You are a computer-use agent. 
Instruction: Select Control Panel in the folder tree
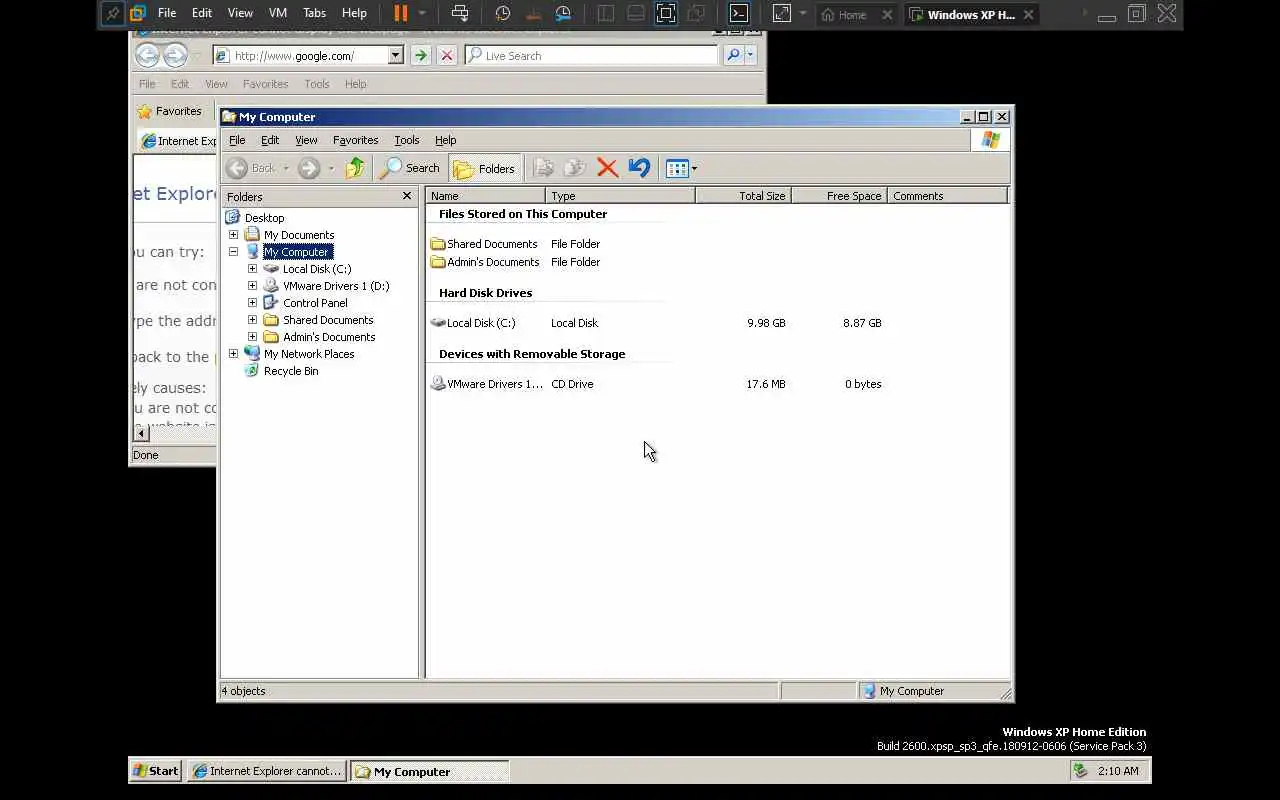315,303
